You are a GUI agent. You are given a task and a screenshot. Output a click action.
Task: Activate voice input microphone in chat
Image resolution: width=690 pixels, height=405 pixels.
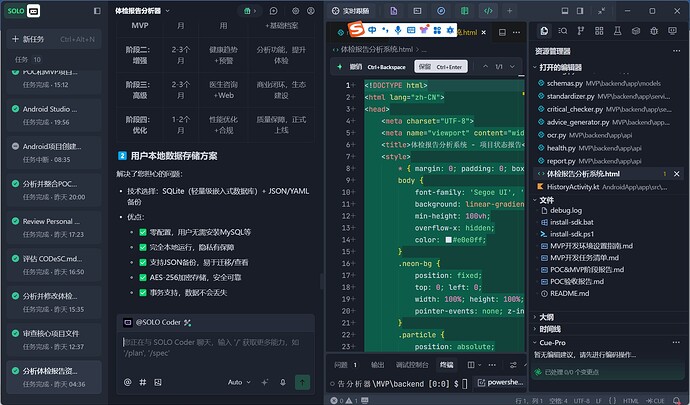283,383
